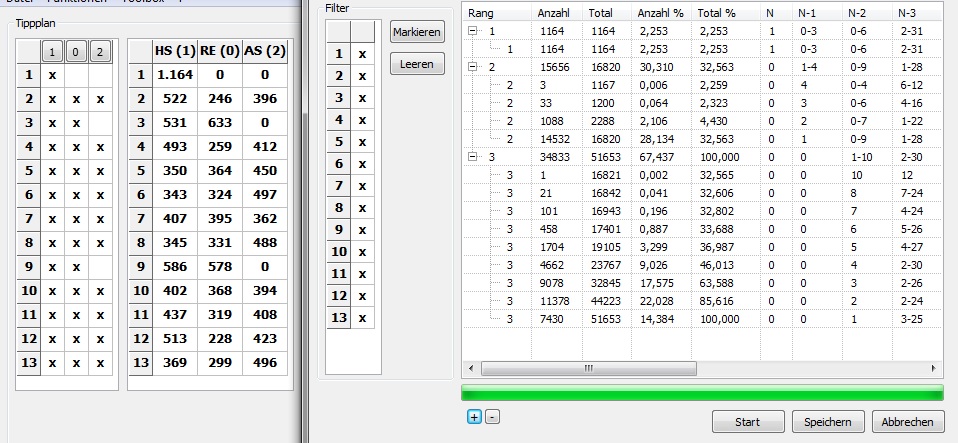Toggle Tippplan row 5 tip x under column 2
Viewport: 958px width, 443px height.
(x=100, y=171)
